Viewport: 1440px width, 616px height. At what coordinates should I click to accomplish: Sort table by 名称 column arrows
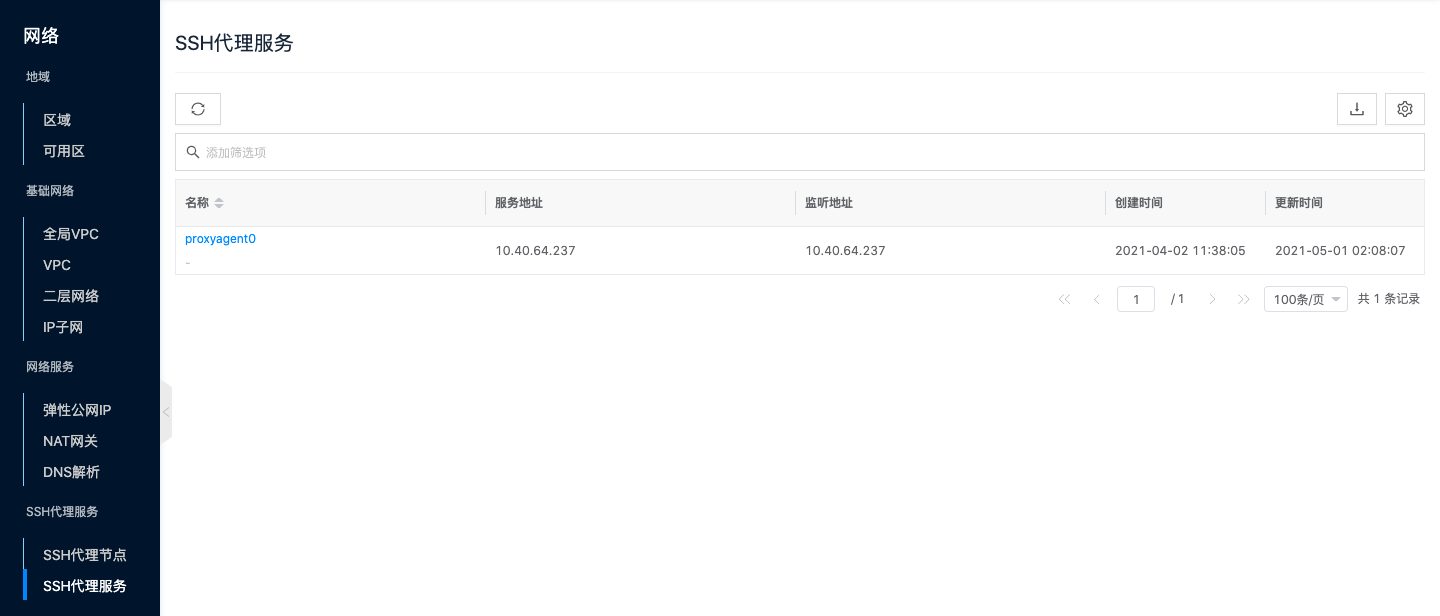click(x=219, y=203)
